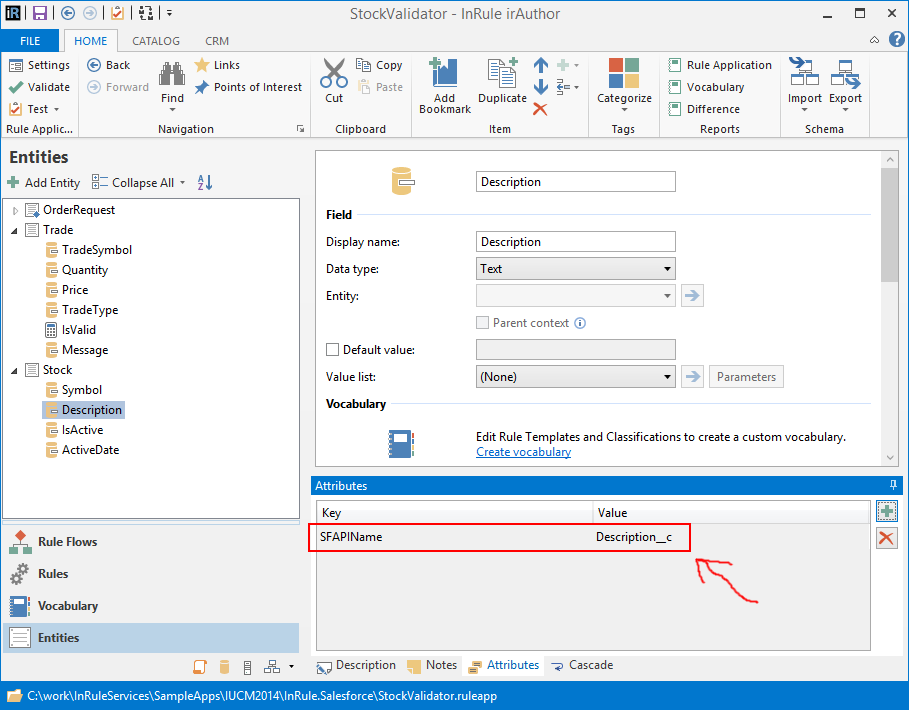Expand the OrderRequest entity node
909x710 pixels.
click(16, 210)
